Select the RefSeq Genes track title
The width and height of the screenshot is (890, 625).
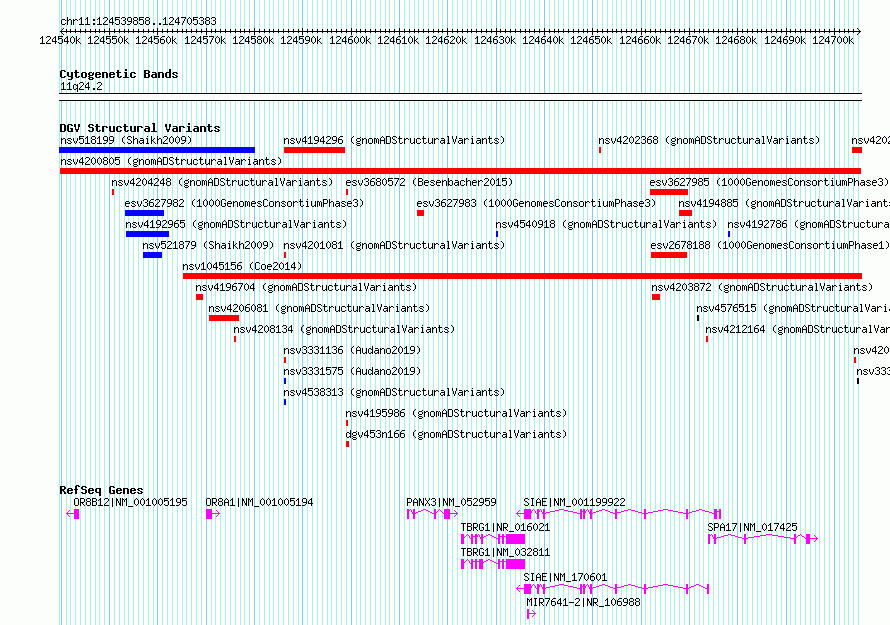point(101,490)
